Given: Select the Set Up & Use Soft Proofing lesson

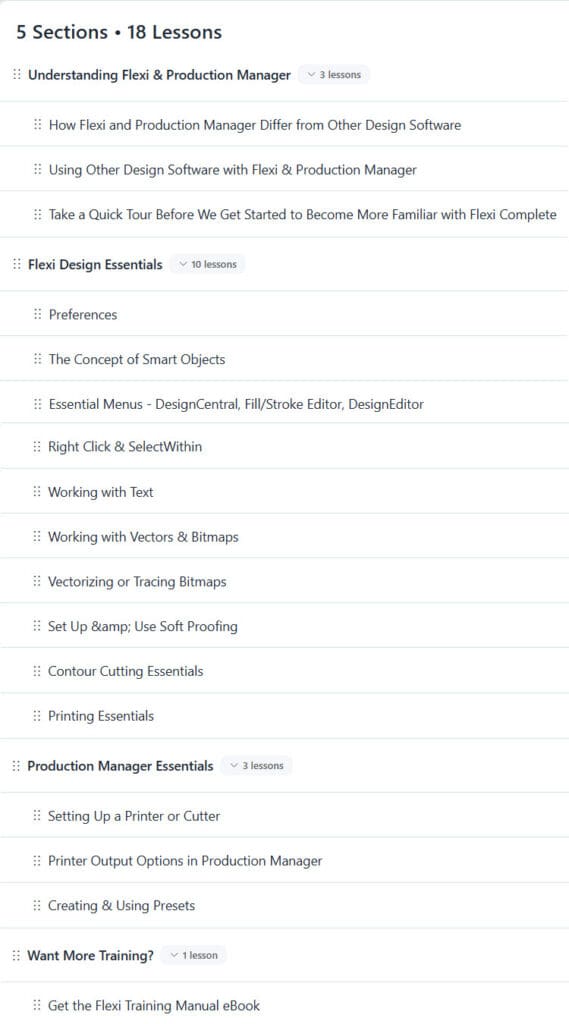Looking at the screenshot, I should click(142, 626).
